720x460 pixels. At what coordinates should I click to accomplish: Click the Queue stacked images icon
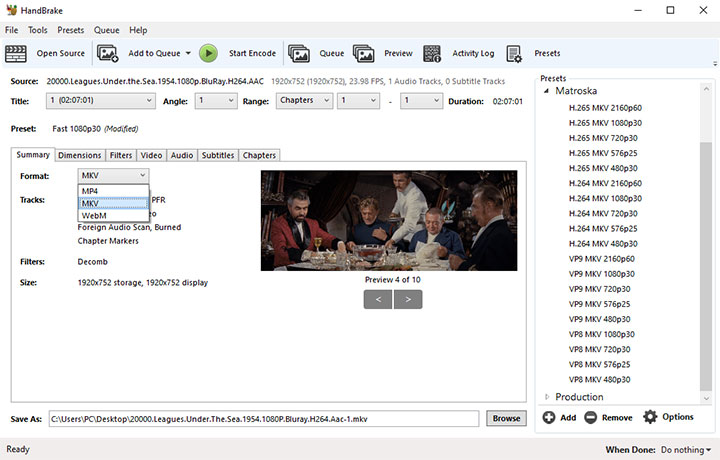coord(299,53)
